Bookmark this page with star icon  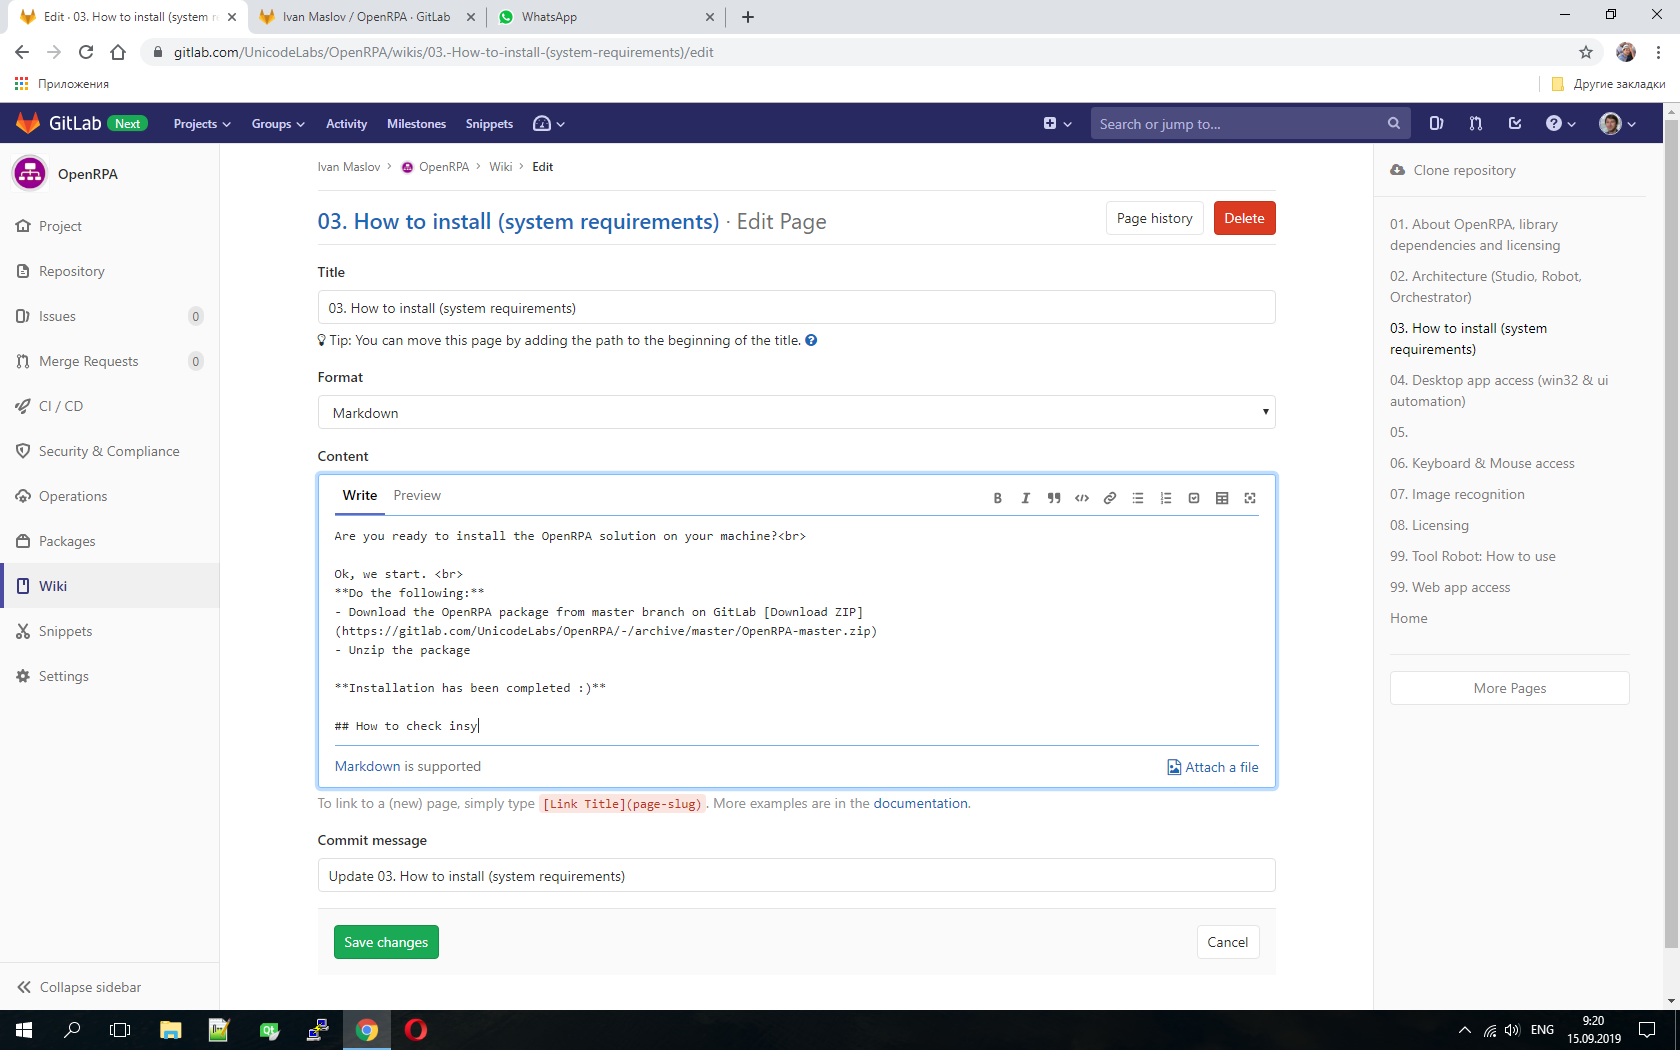1586,52
